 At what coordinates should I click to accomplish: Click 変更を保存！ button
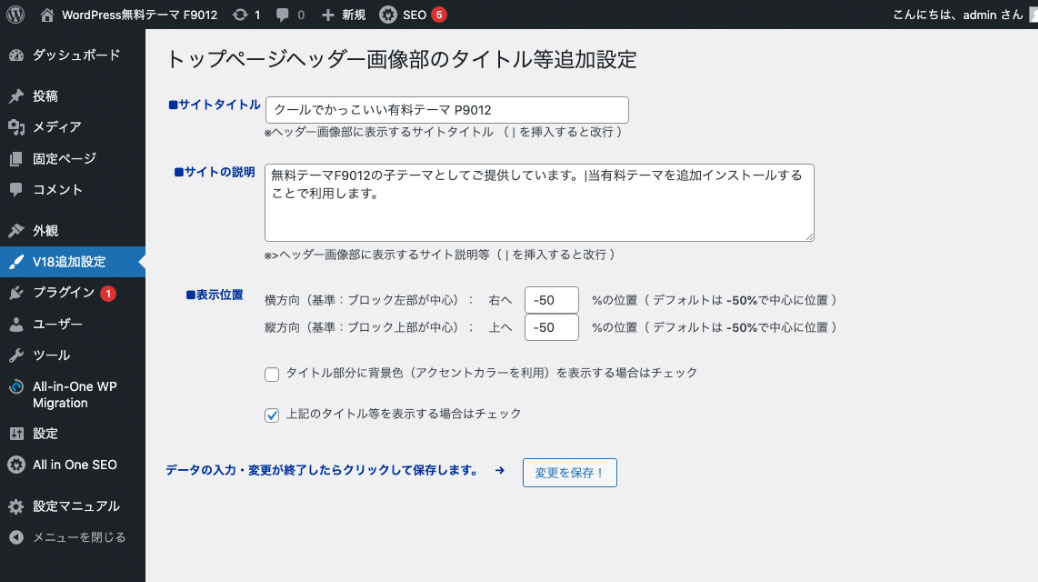click(569, 473)
